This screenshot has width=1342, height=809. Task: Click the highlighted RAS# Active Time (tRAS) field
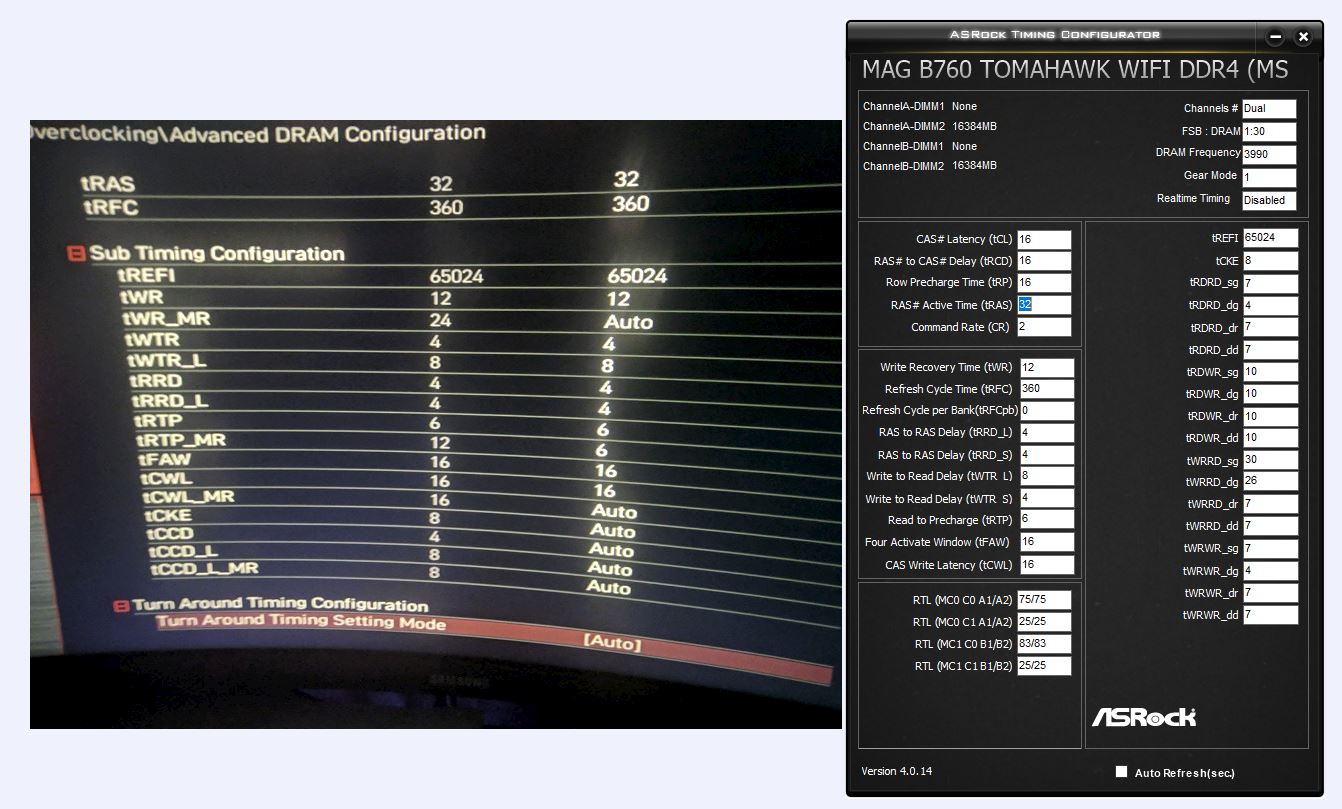1044,305
